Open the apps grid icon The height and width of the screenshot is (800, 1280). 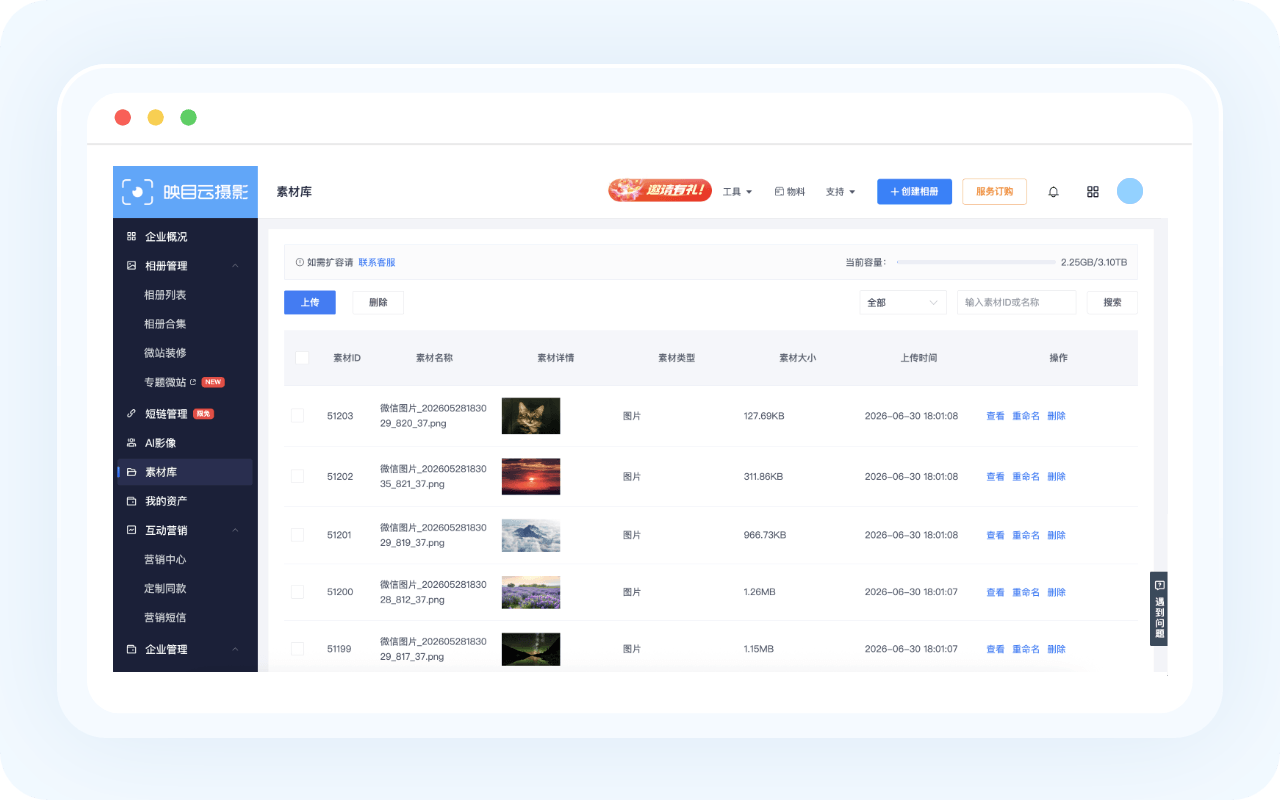(x=1093, y=192)
